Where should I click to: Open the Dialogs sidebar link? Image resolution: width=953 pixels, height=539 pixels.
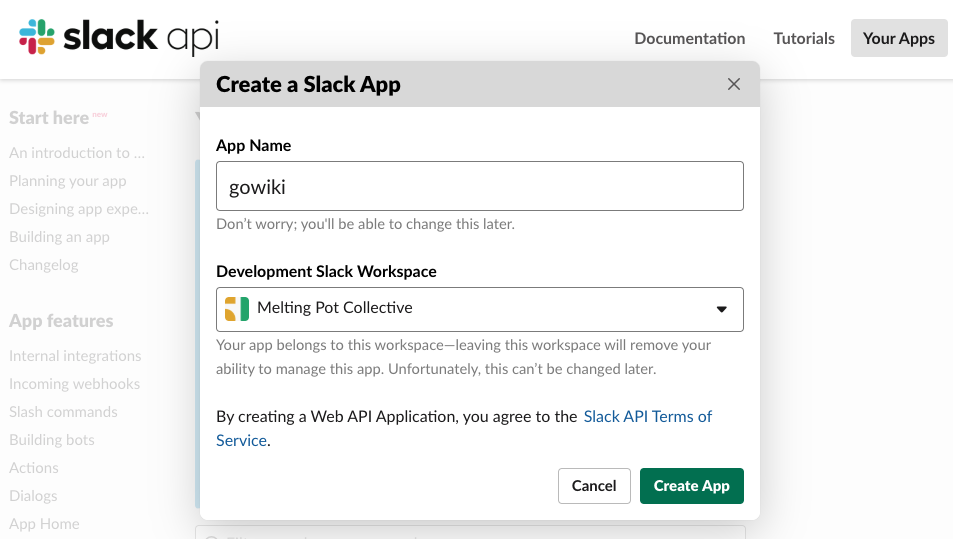point(33,496)
